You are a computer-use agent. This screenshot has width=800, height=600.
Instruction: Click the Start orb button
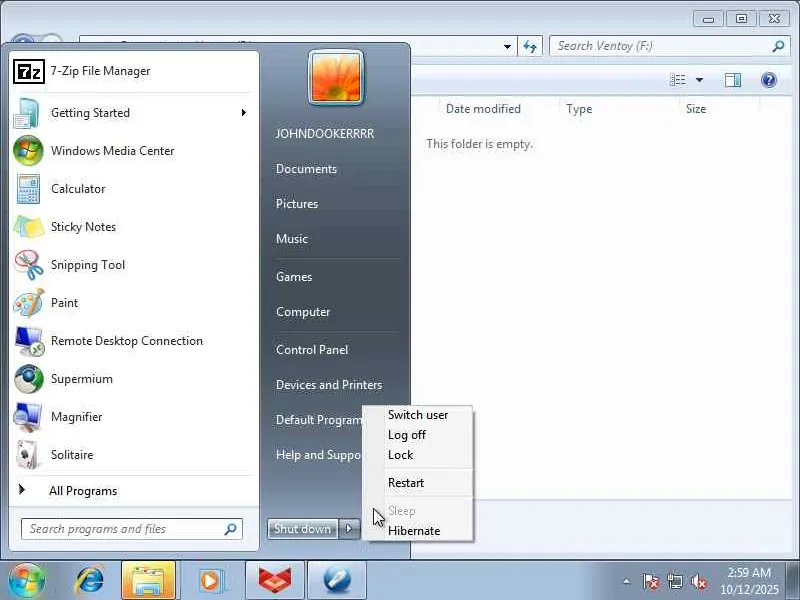27,581
